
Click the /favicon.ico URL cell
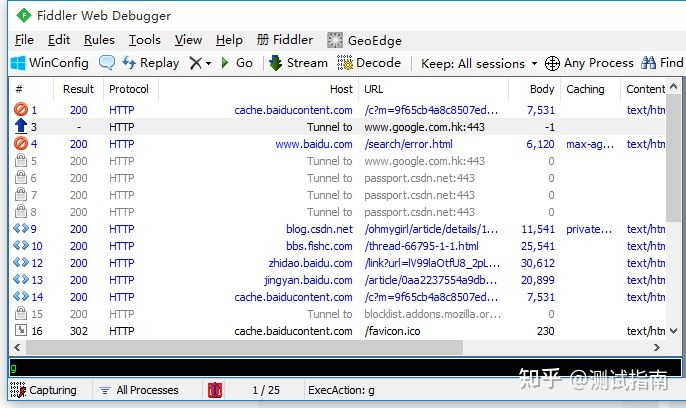coord(392,331)
